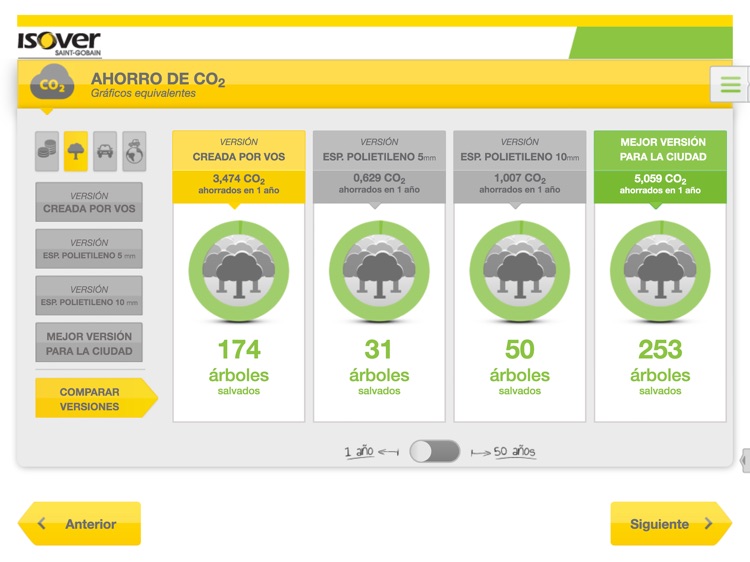Click the '5,059 CO2' value
Image resolution: width=750 pixels, height=562 pixels.
(x=661, y=179)
